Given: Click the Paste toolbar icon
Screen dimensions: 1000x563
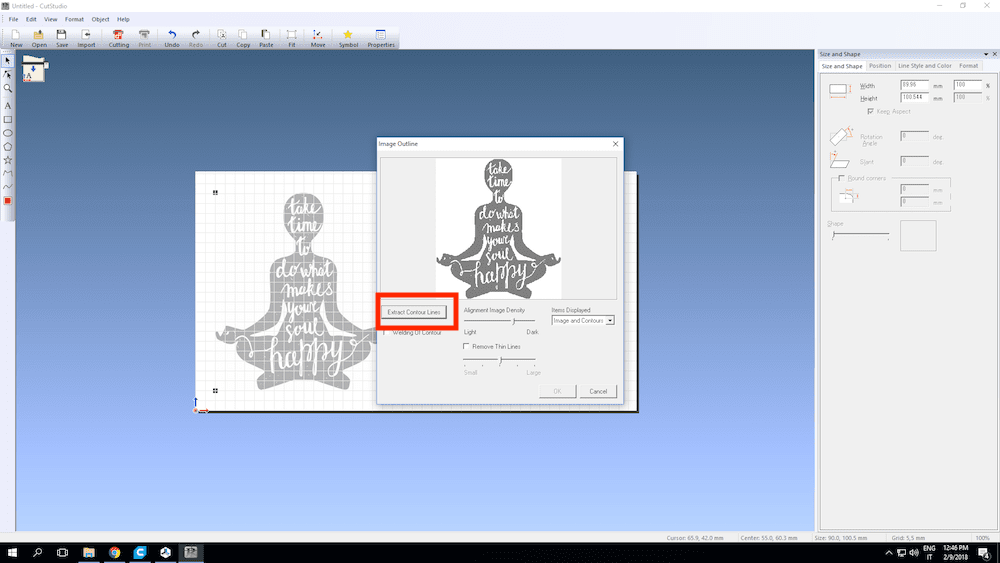Looking at the screenshot, I should [x=266, y=38].
